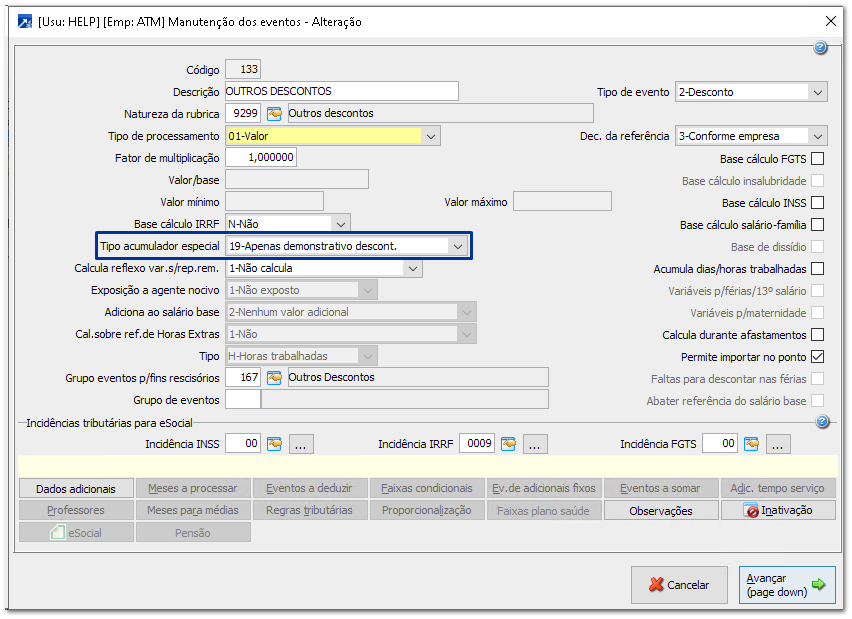Open help icon at top right corner

click(x=820, y=48)
